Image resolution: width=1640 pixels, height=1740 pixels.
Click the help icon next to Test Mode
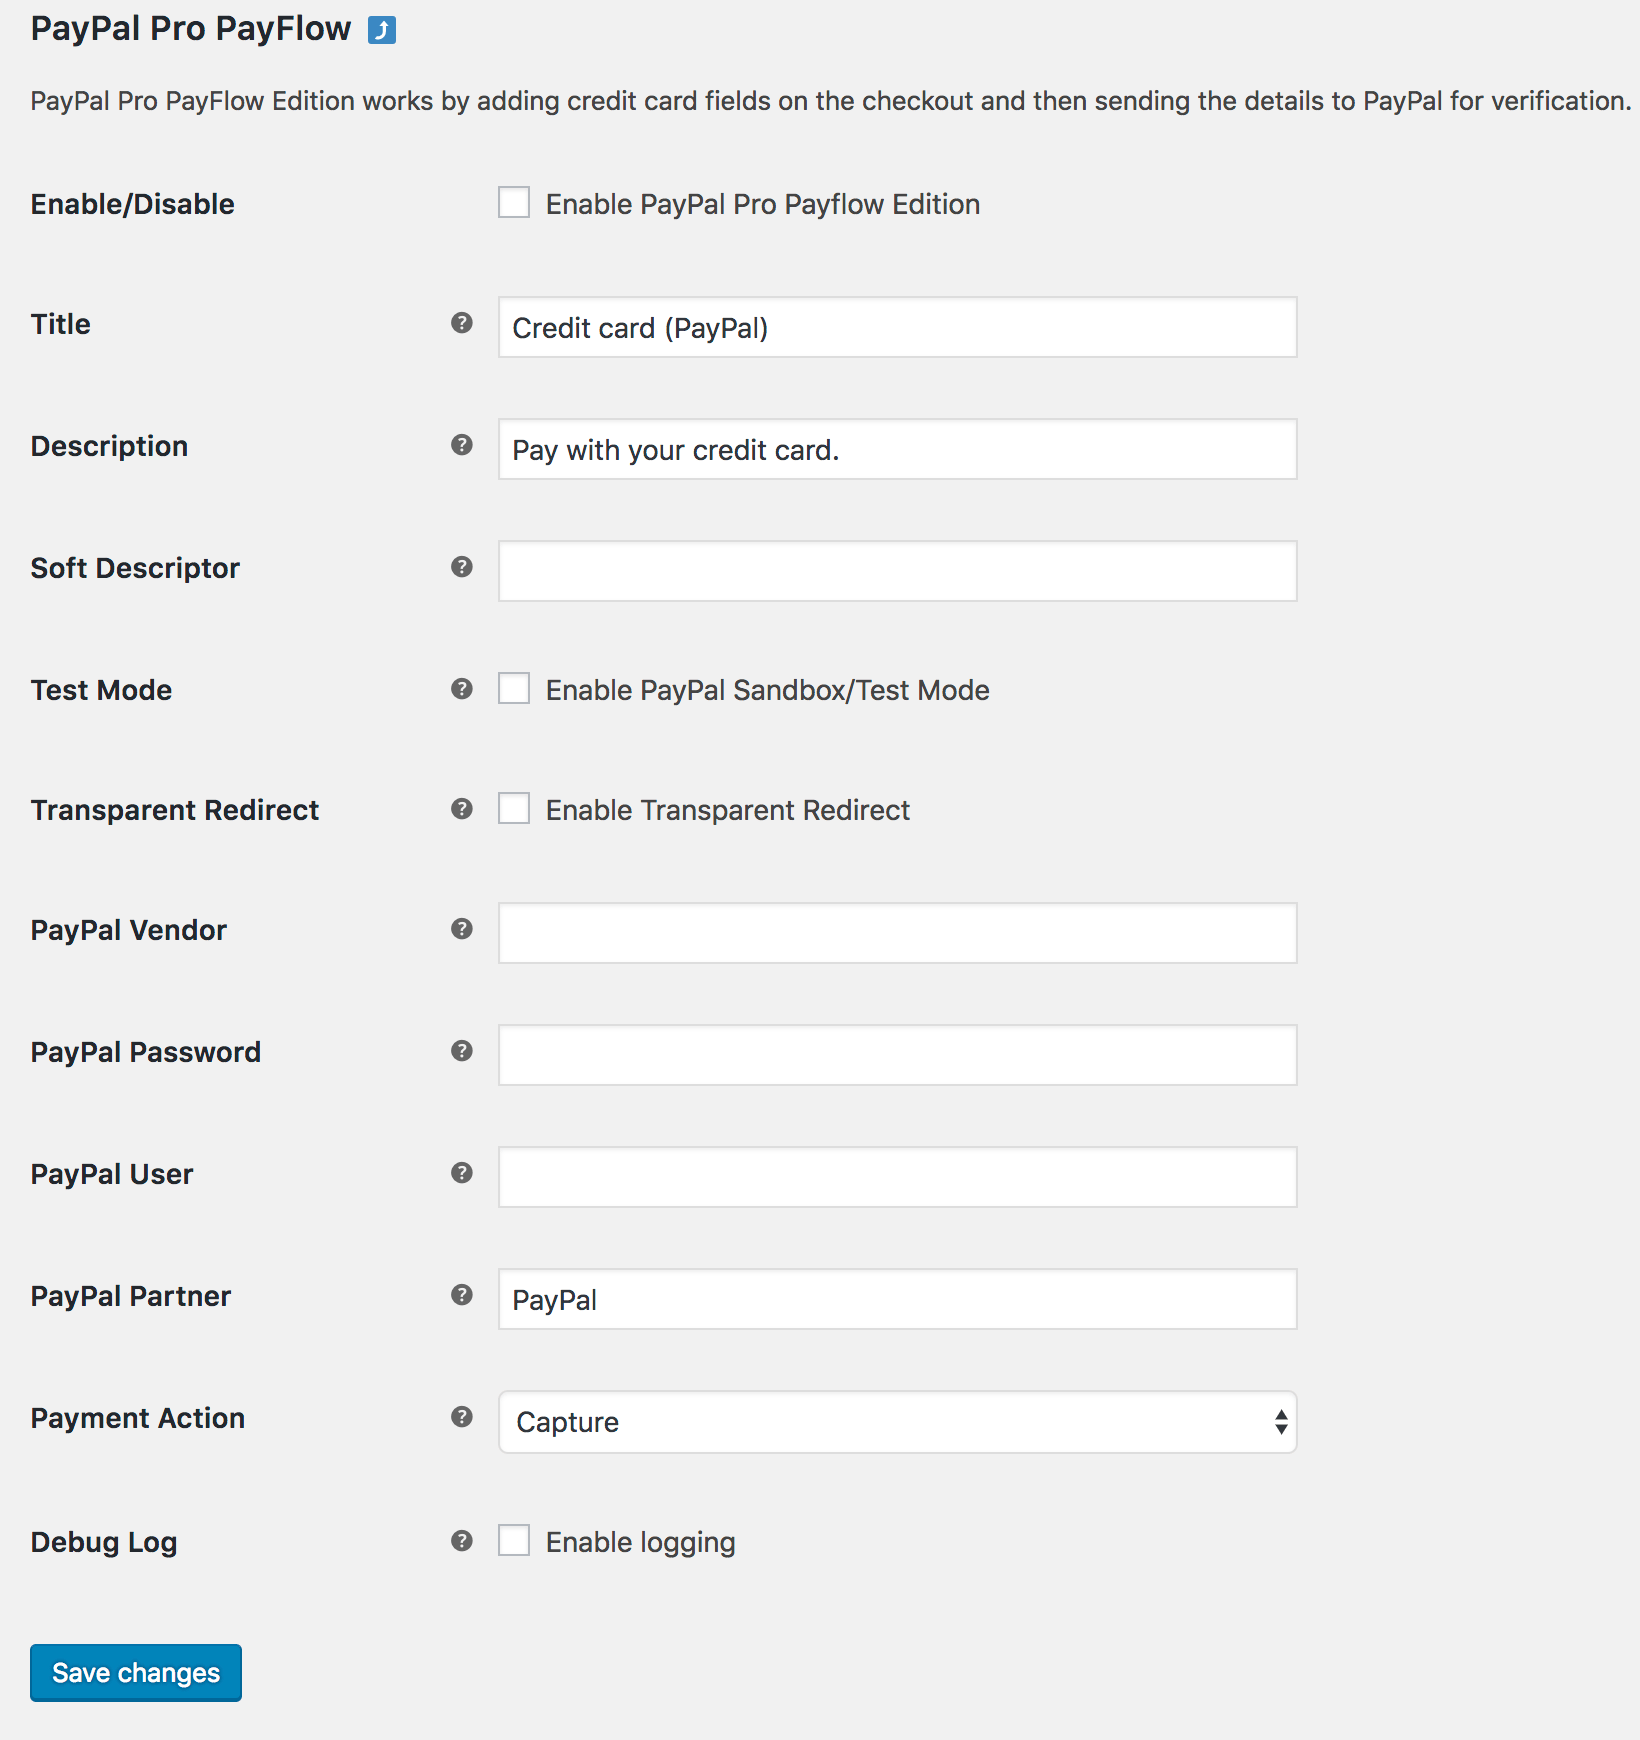point(461,689)
